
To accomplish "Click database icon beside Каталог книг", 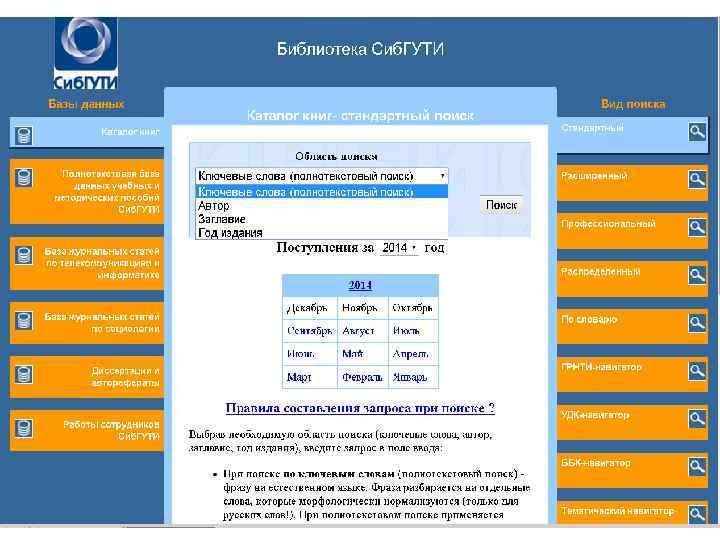I will [23, 135].
